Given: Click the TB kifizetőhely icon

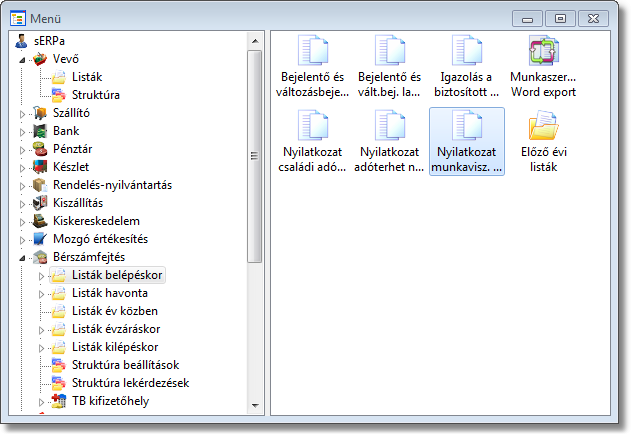Looking at the screenshot, I should coord(59,401).
